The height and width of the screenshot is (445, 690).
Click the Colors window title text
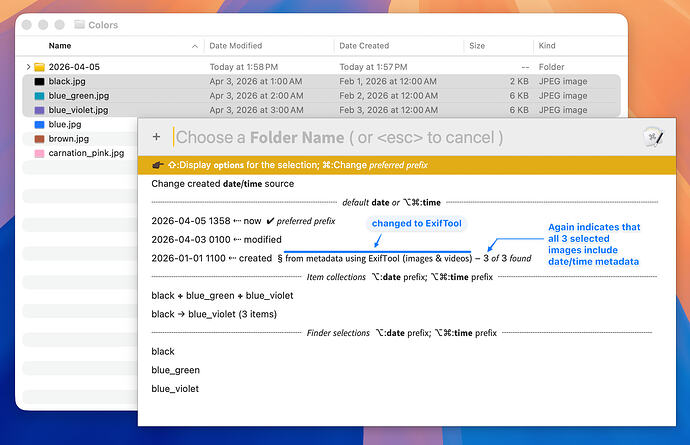[103, 25]
